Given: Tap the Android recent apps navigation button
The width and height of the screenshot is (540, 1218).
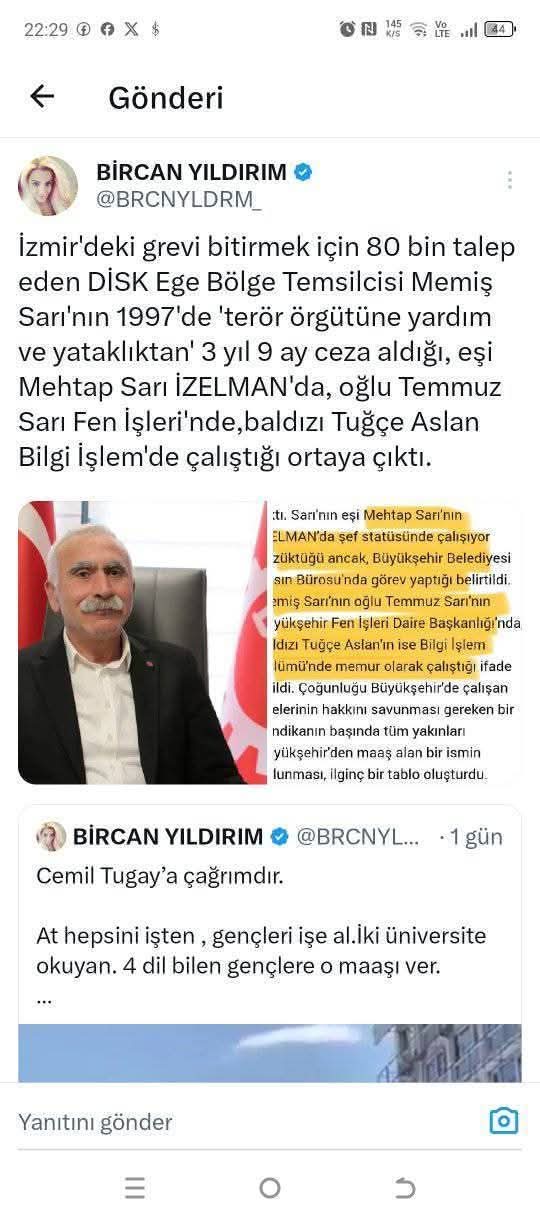Looking at the screenshot, I should [x=135, y=1188].
